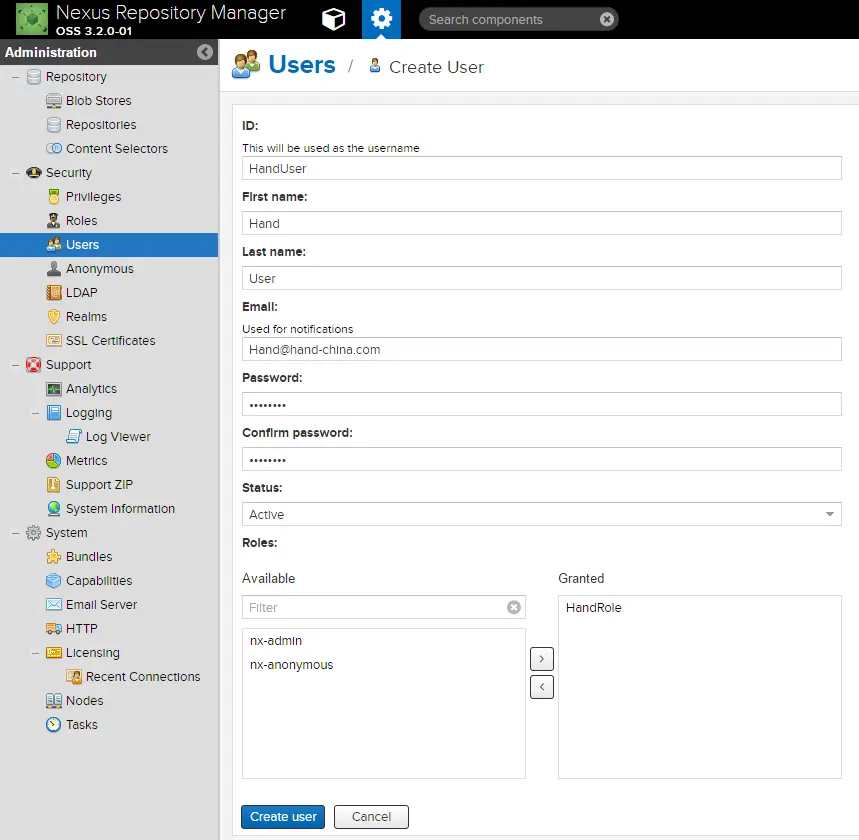Select HandRole in Granted roles
The image size is (859, 840).
(x=700, y=608)
